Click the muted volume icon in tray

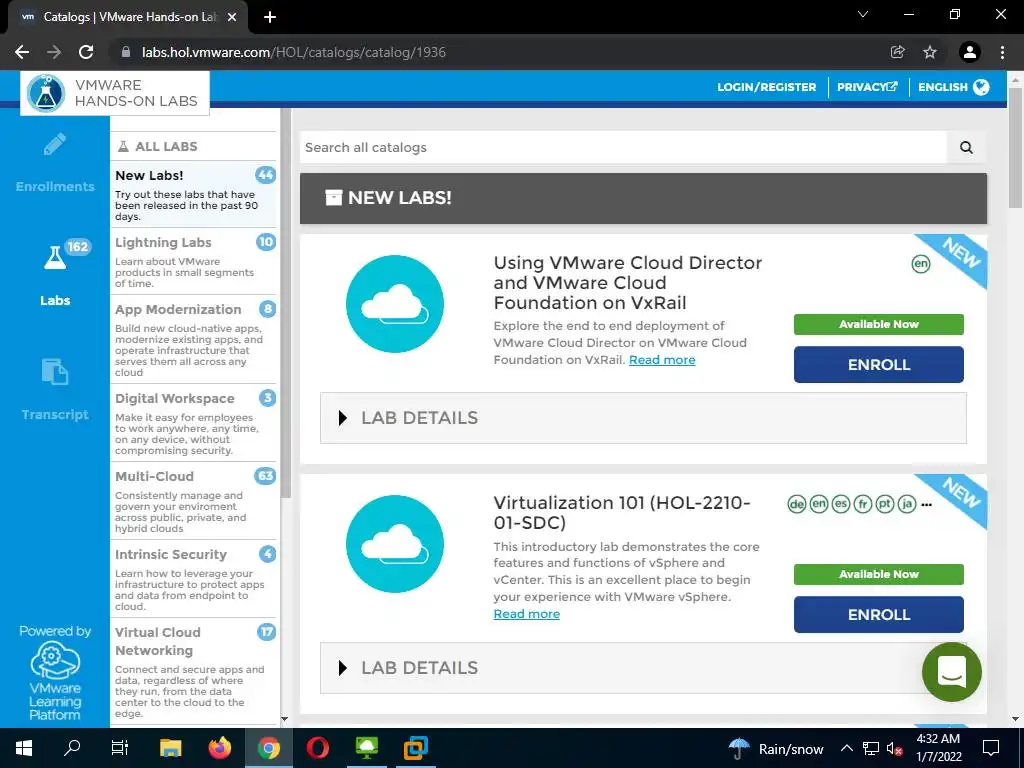(x=894, y=749)
